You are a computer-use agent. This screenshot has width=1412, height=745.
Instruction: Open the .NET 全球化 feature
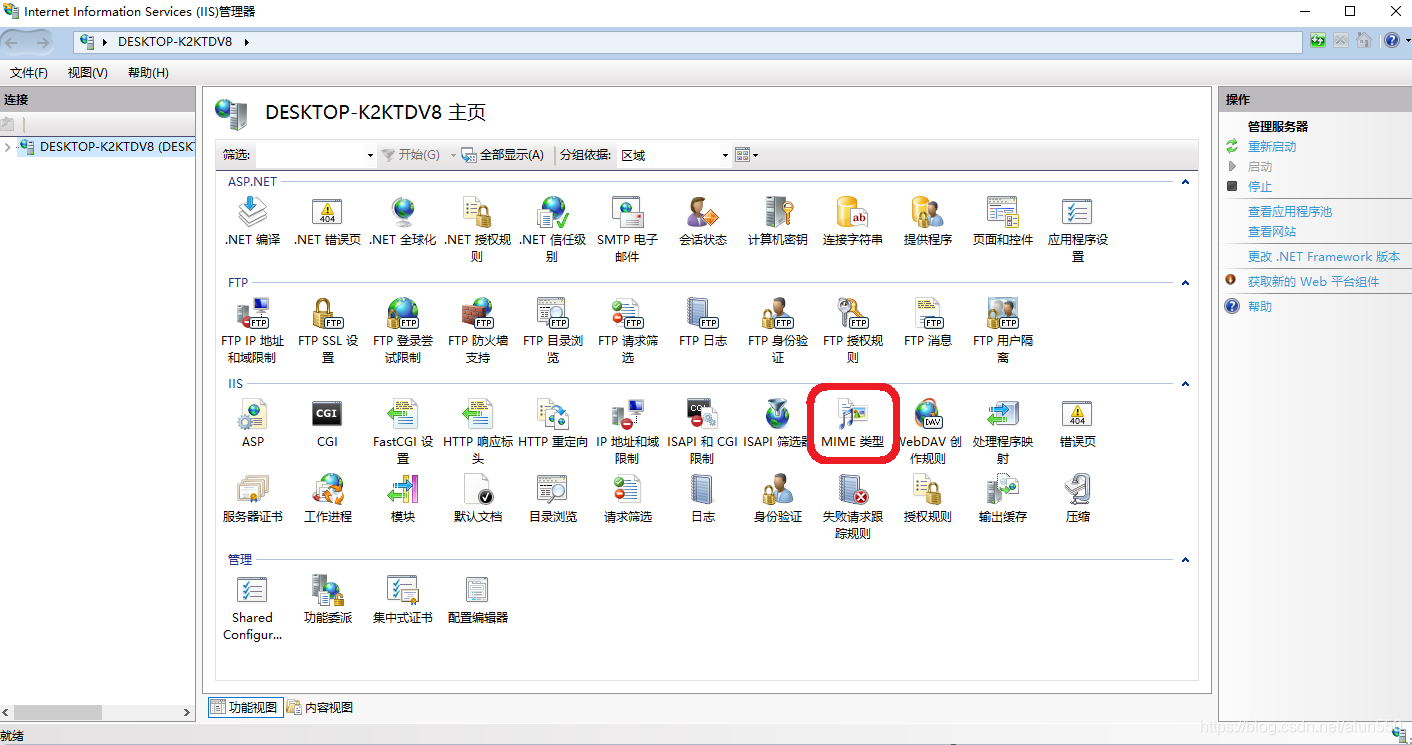403,222
